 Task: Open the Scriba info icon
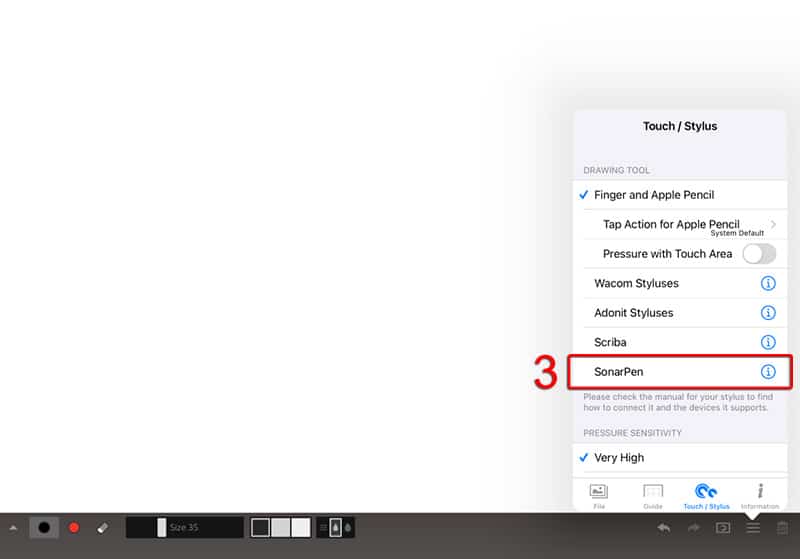(768, 342)
